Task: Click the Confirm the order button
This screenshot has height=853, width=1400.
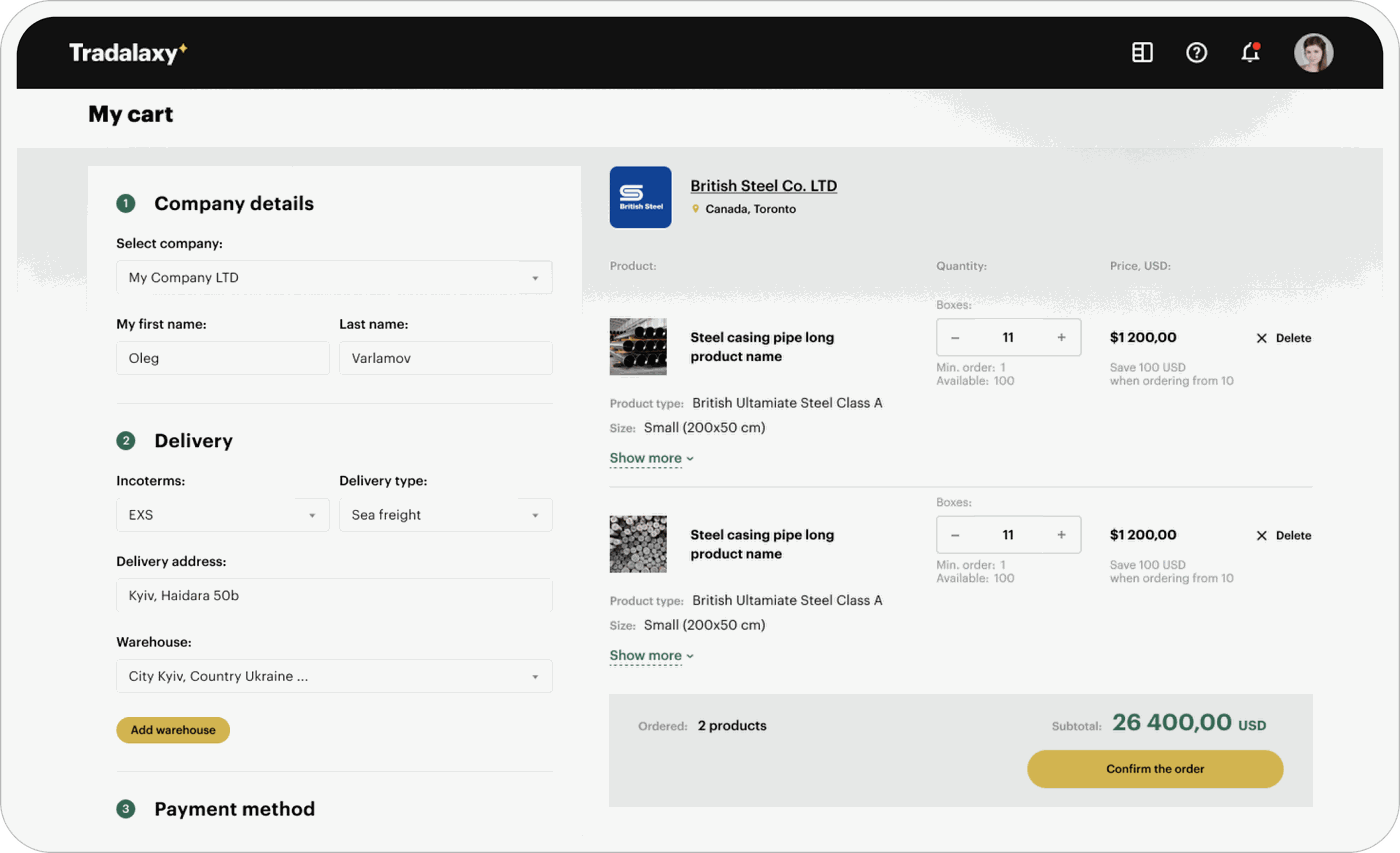Action: (1155, 769)
